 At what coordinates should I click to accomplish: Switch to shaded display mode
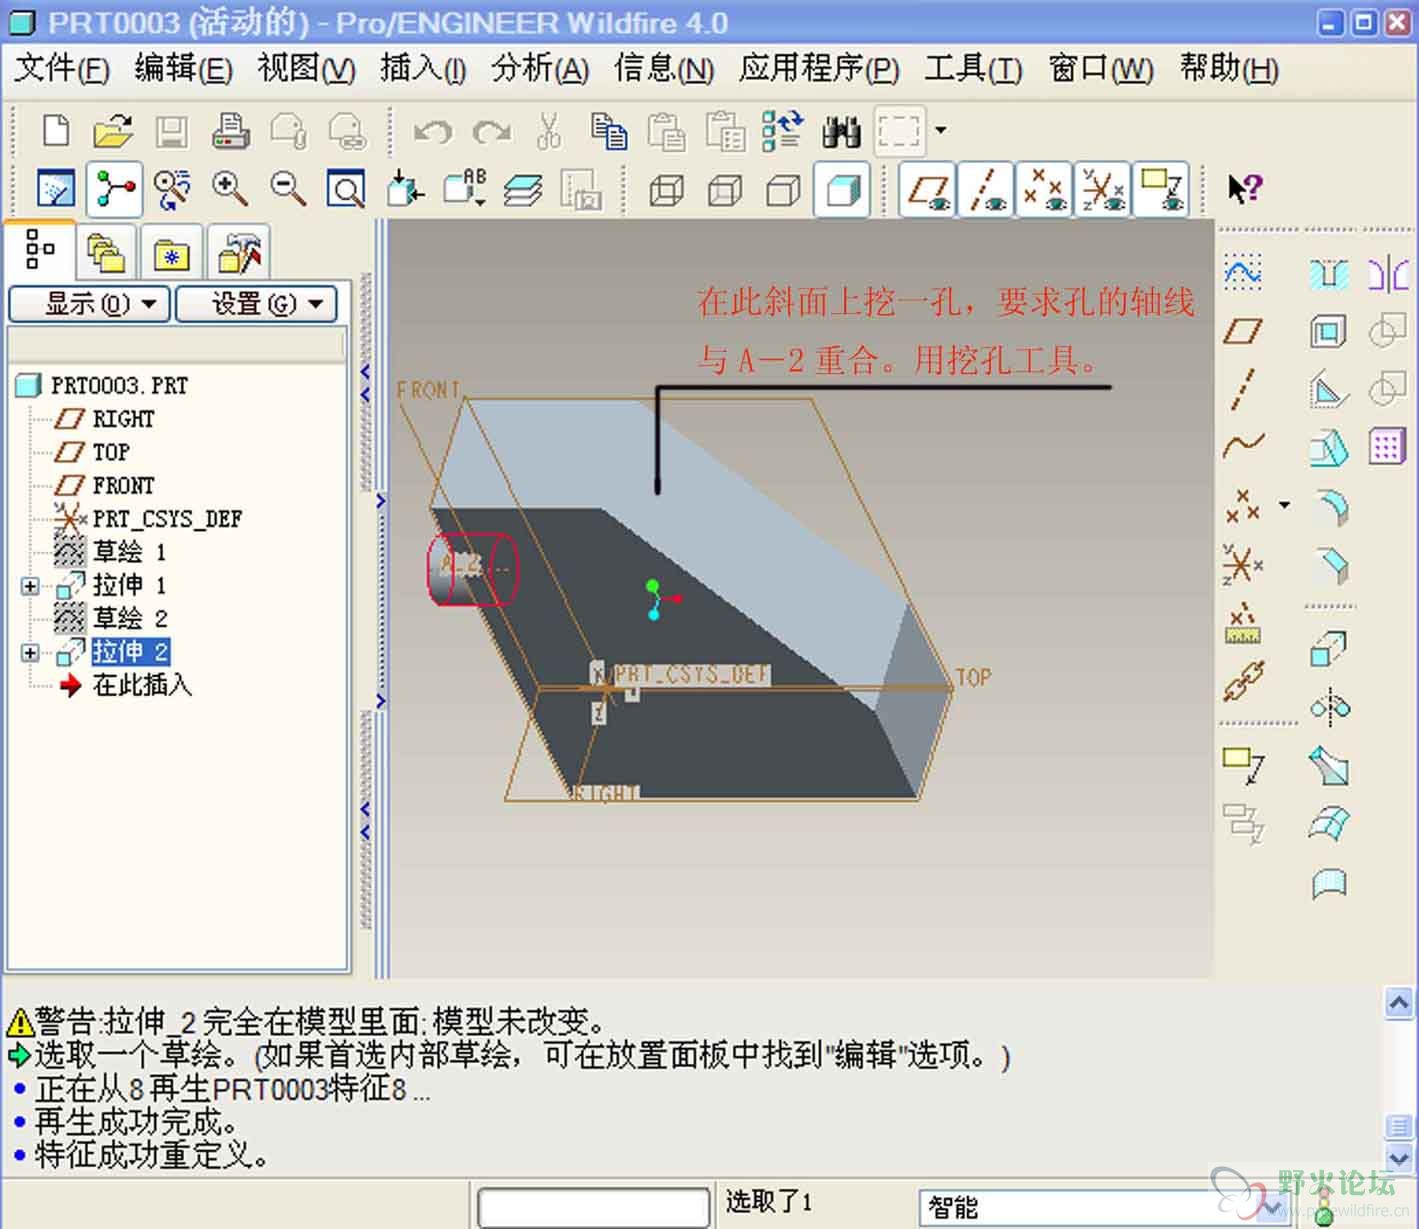[x=842, y=189]
